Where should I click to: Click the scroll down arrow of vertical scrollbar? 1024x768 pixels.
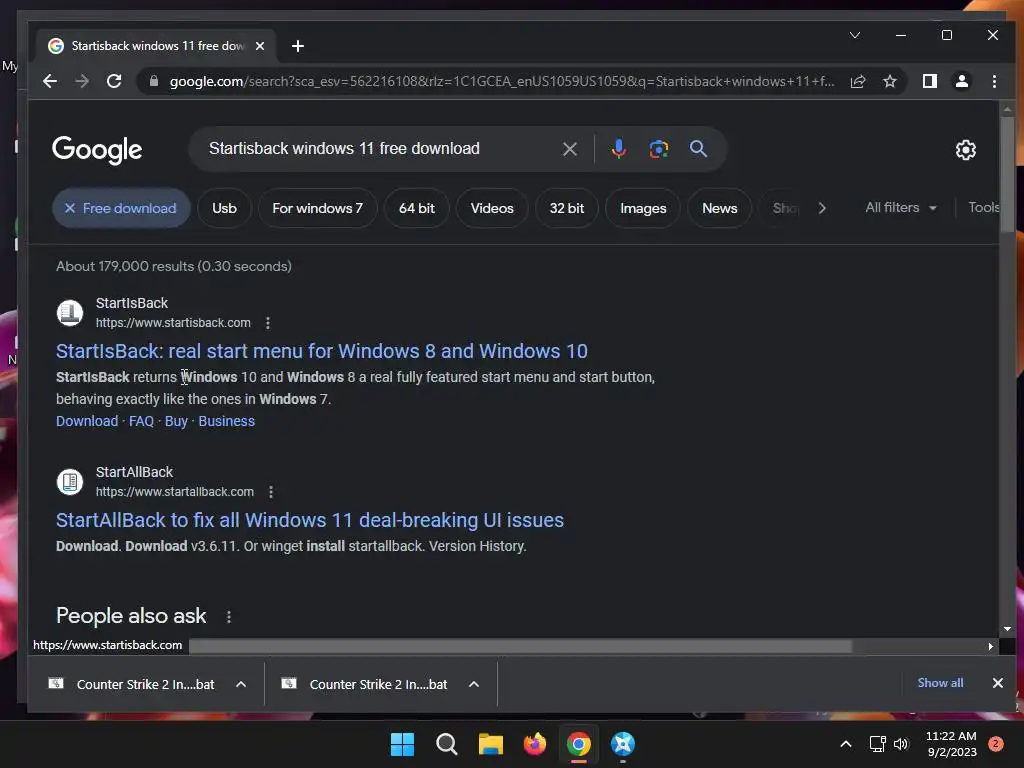[1006, 629]
